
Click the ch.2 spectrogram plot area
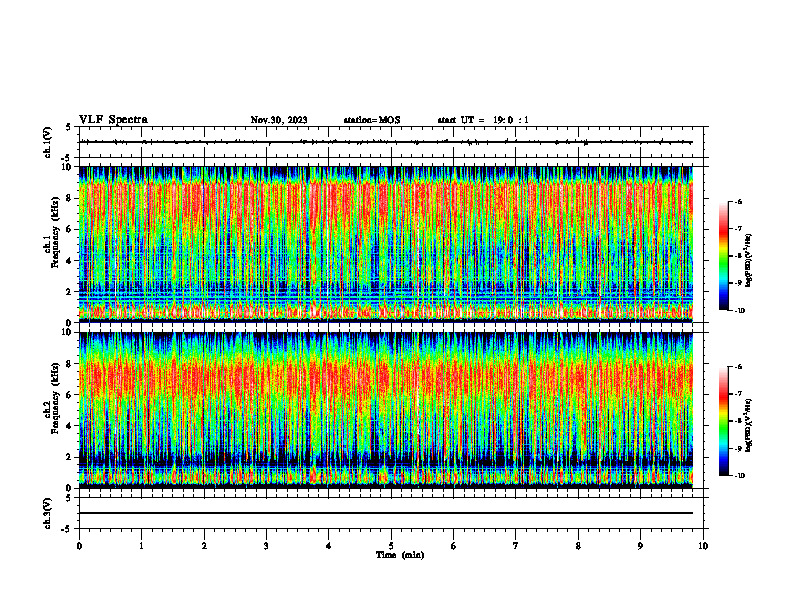point(386,410)
